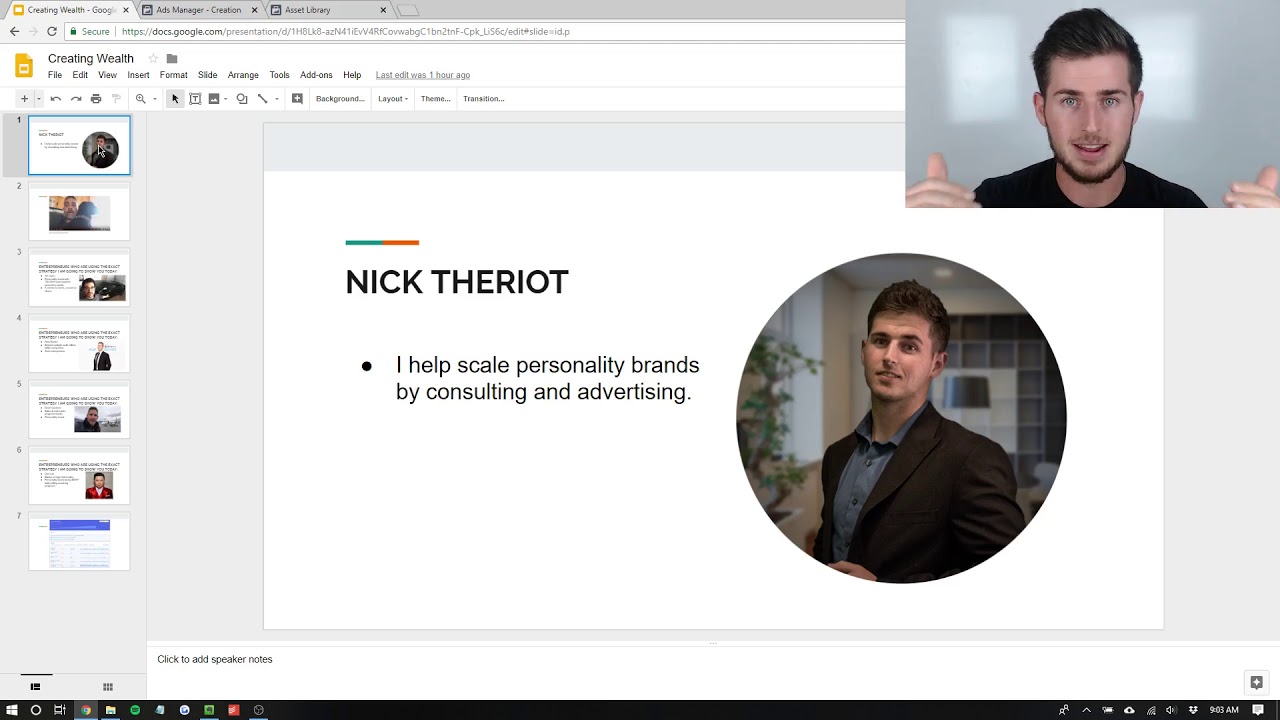Click the redo arrow in toolbar
Viewport: 1280px width, 720px height.
(76, 99)
